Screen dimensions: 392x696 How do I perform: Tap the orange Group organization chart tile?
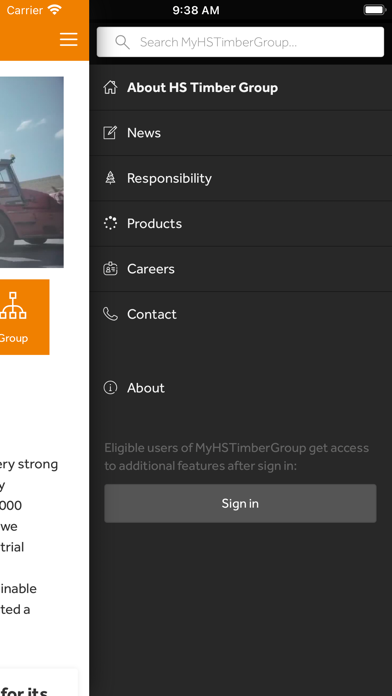[24, 317]
